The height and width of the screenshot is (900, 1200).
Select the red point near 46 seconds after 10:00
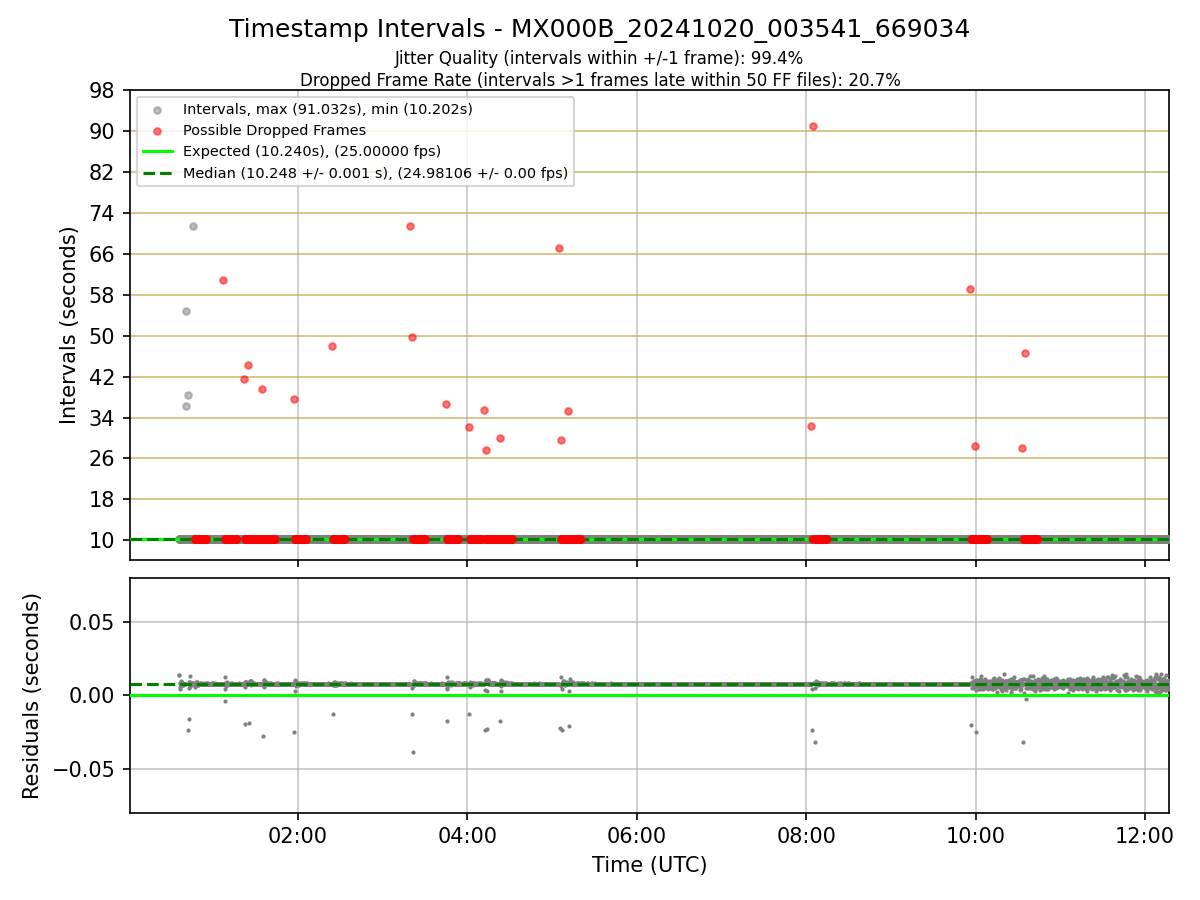click(x=1025, y=353)
